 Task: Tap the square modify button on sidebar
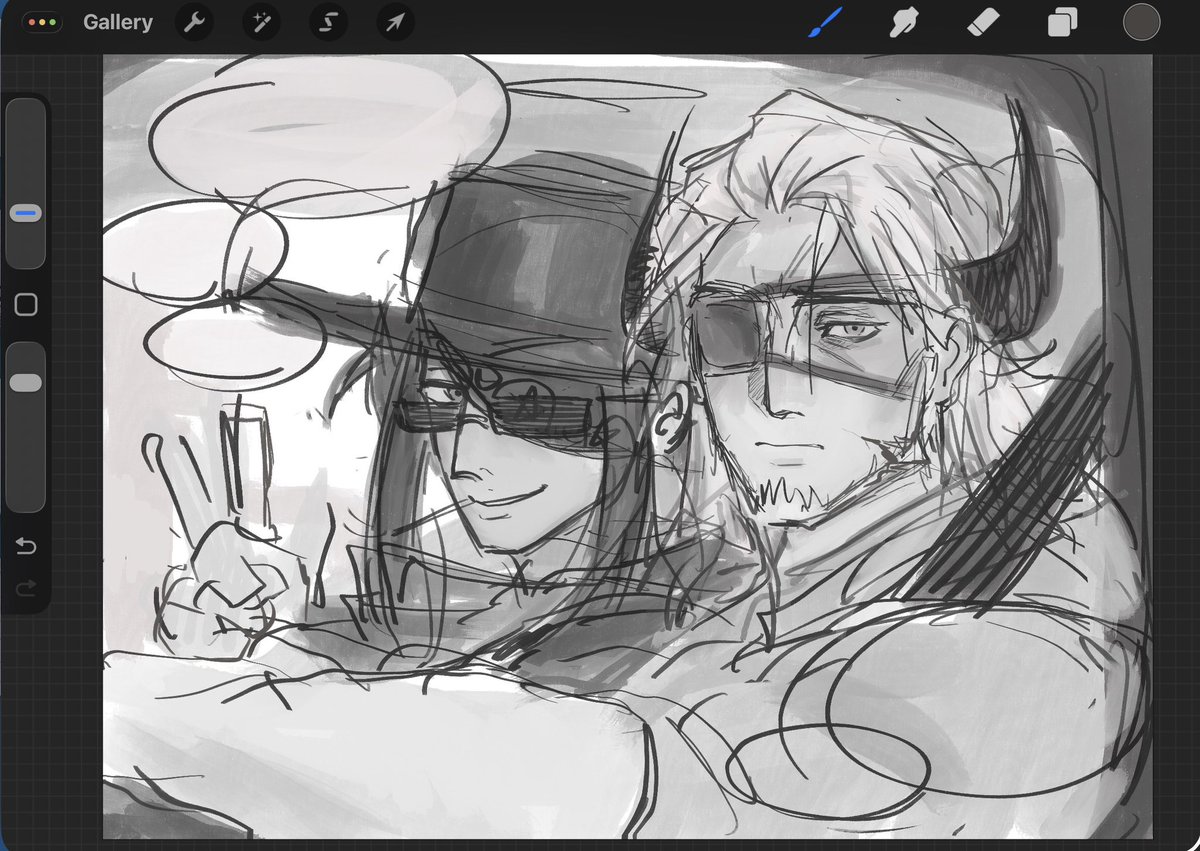coord(26,305)
